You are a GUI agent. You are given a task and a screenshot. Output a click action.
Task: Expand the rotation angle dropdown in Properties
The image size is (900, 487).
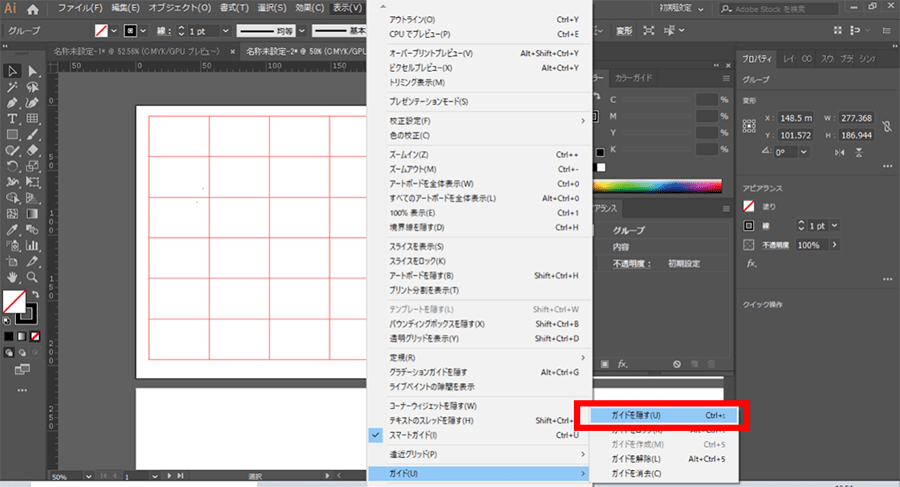(802, 151)
